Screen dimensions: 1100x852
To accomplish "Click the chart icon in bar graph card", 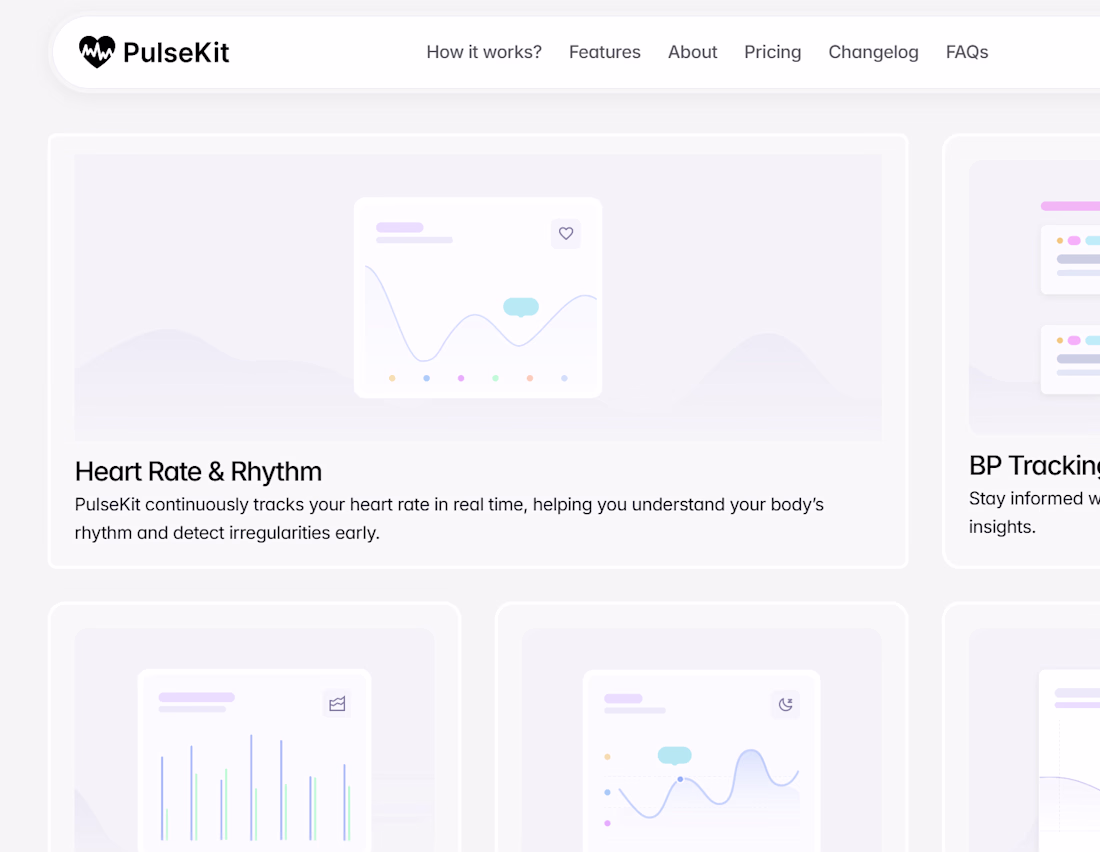I will pos(337,704).
